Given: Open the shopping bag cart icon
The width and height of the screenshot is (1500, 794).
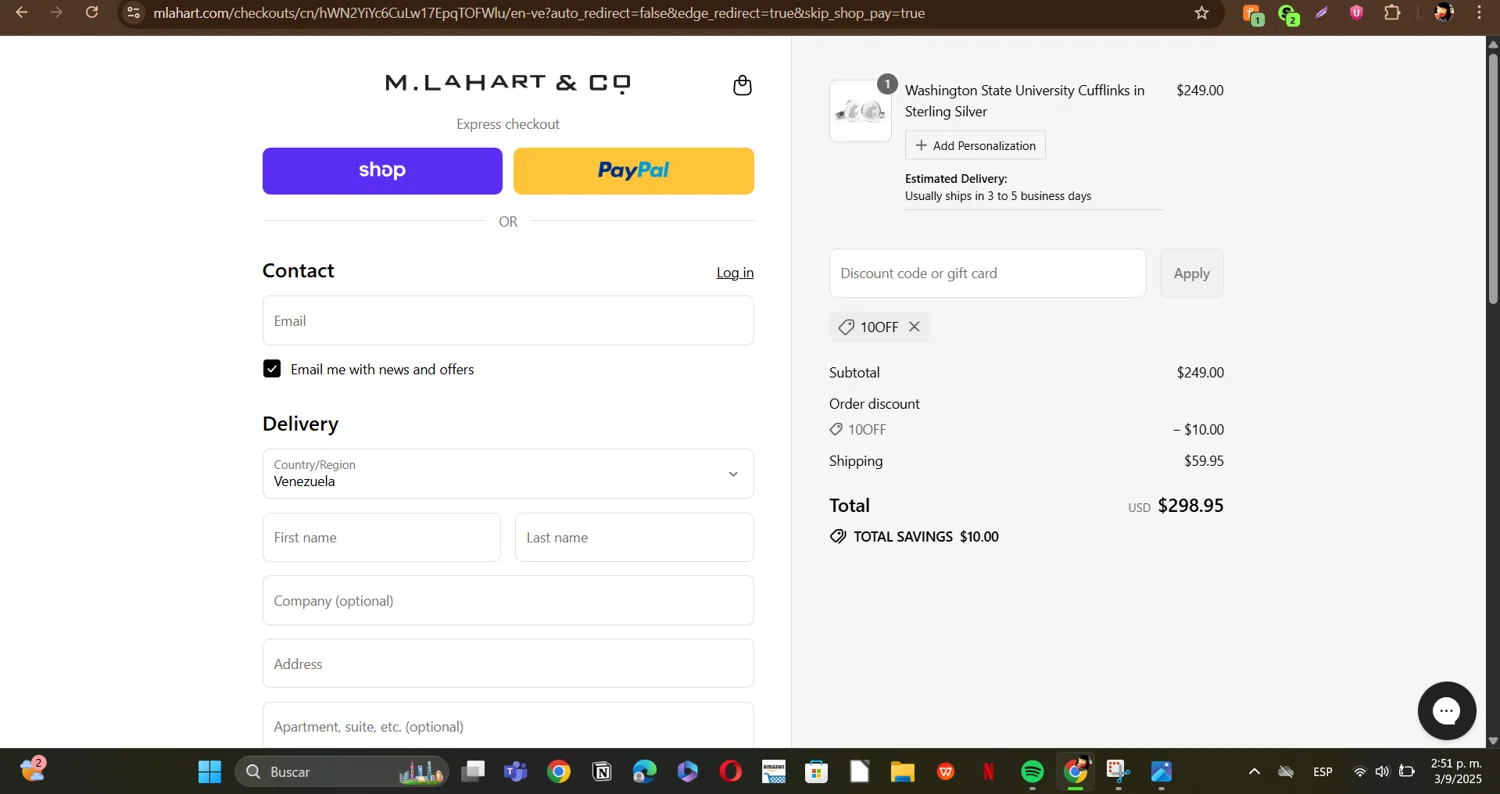Looking at the screenshot, I should click(742, 85).
